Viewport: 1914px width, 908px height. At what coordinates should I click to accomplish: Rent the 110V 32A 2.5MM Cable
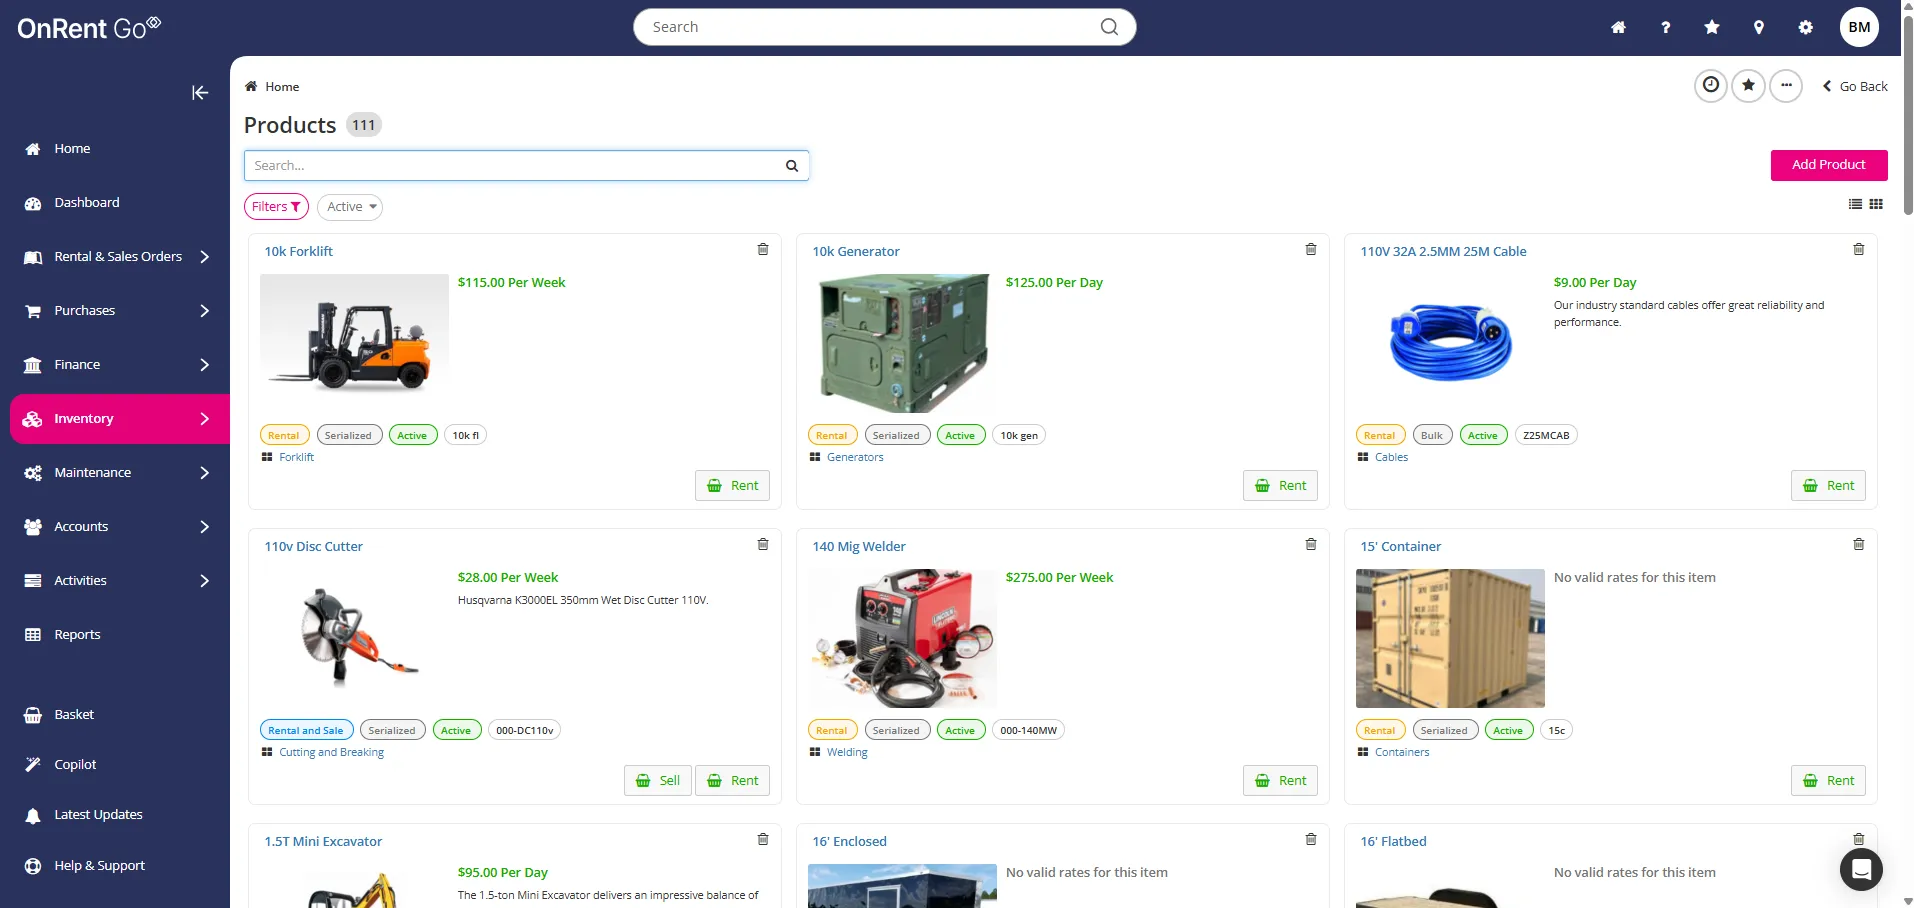(1828, 486)
